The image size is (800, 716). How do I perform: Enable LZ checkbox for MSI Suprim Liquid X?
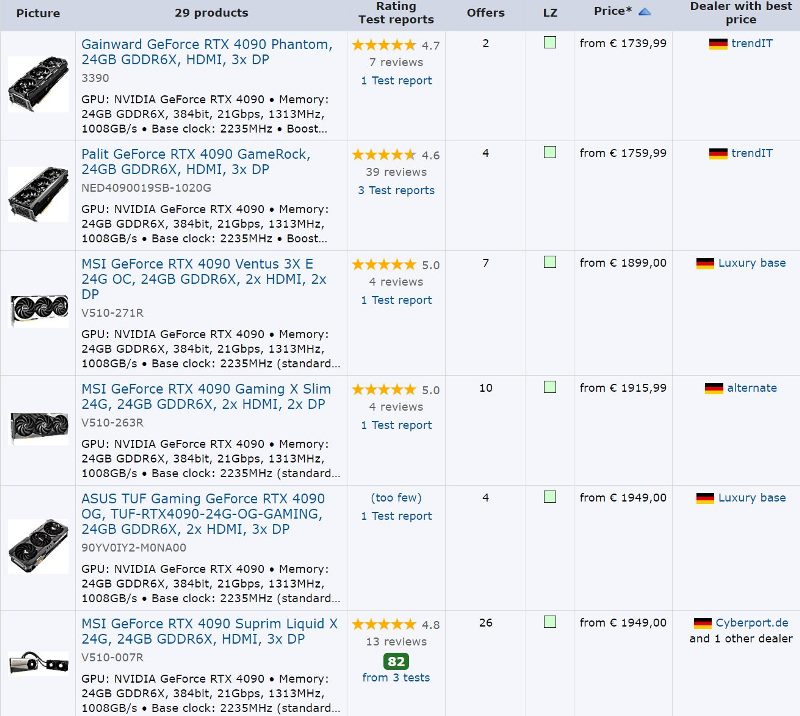pos(550,622)
